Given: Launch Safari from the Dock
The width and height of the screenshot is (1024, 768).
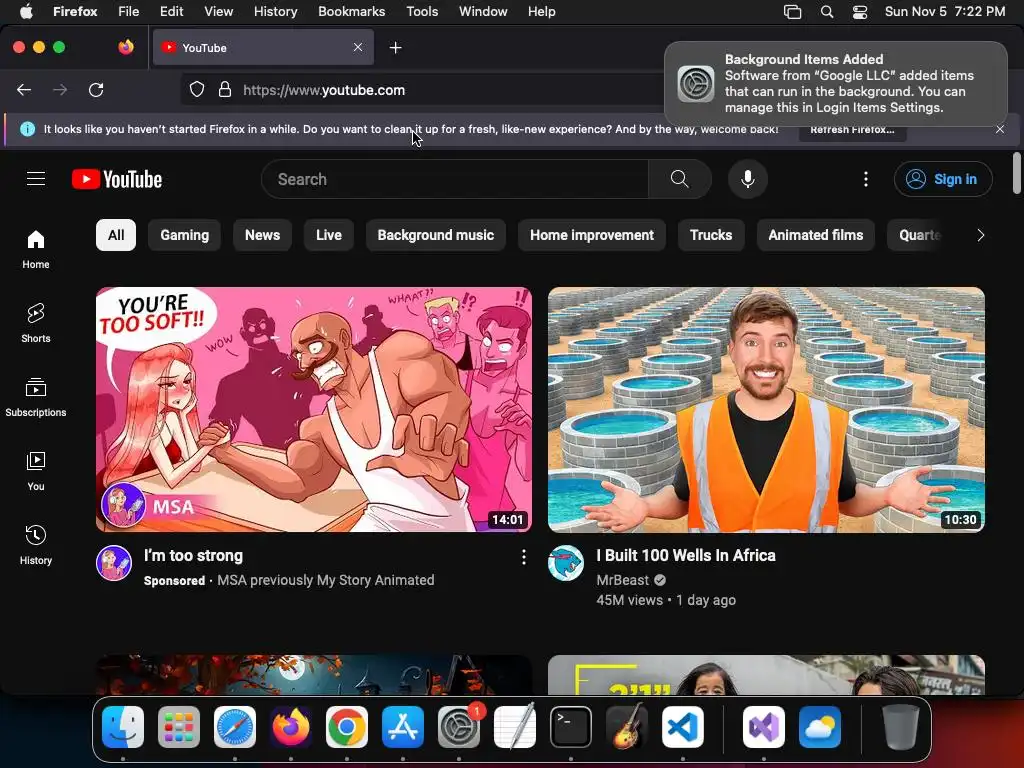Looking at the screenshot, I should 235,727.
